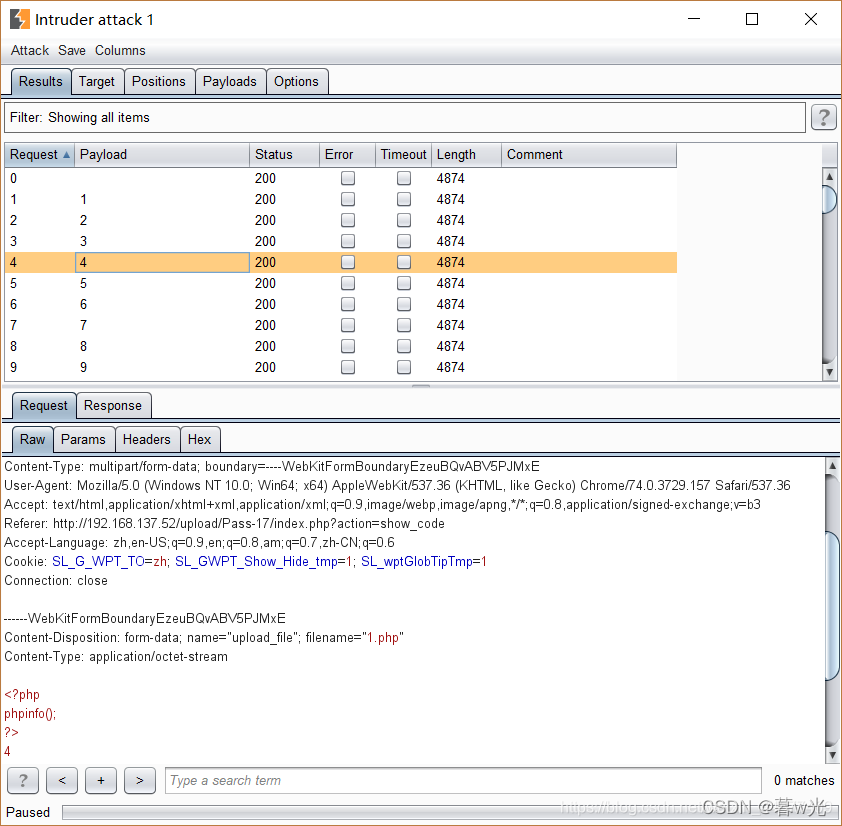Open the Attack menu
842x826 pixels.
[30, 50]
